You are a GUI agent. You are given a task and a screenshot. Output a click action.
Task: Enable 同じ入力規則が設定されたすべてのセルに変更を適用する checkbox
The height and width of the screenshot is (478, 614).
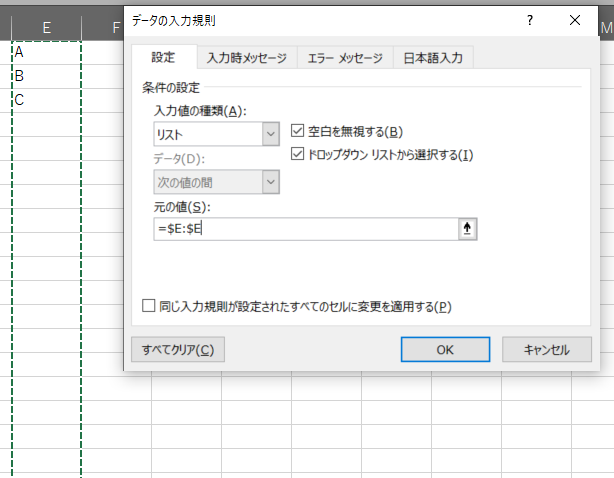(148, 305)
